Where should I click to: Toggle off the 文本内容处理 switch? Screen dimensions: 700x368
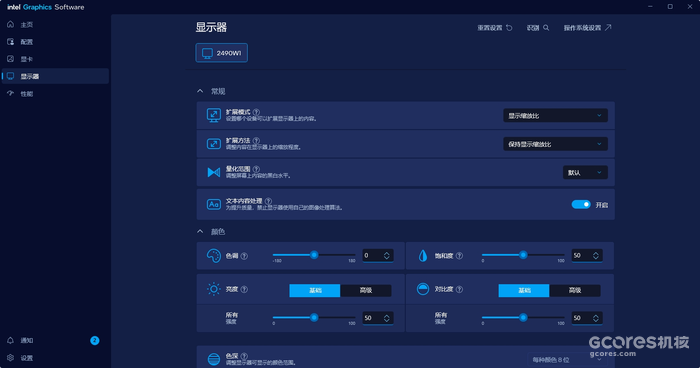tap(581, 205)
